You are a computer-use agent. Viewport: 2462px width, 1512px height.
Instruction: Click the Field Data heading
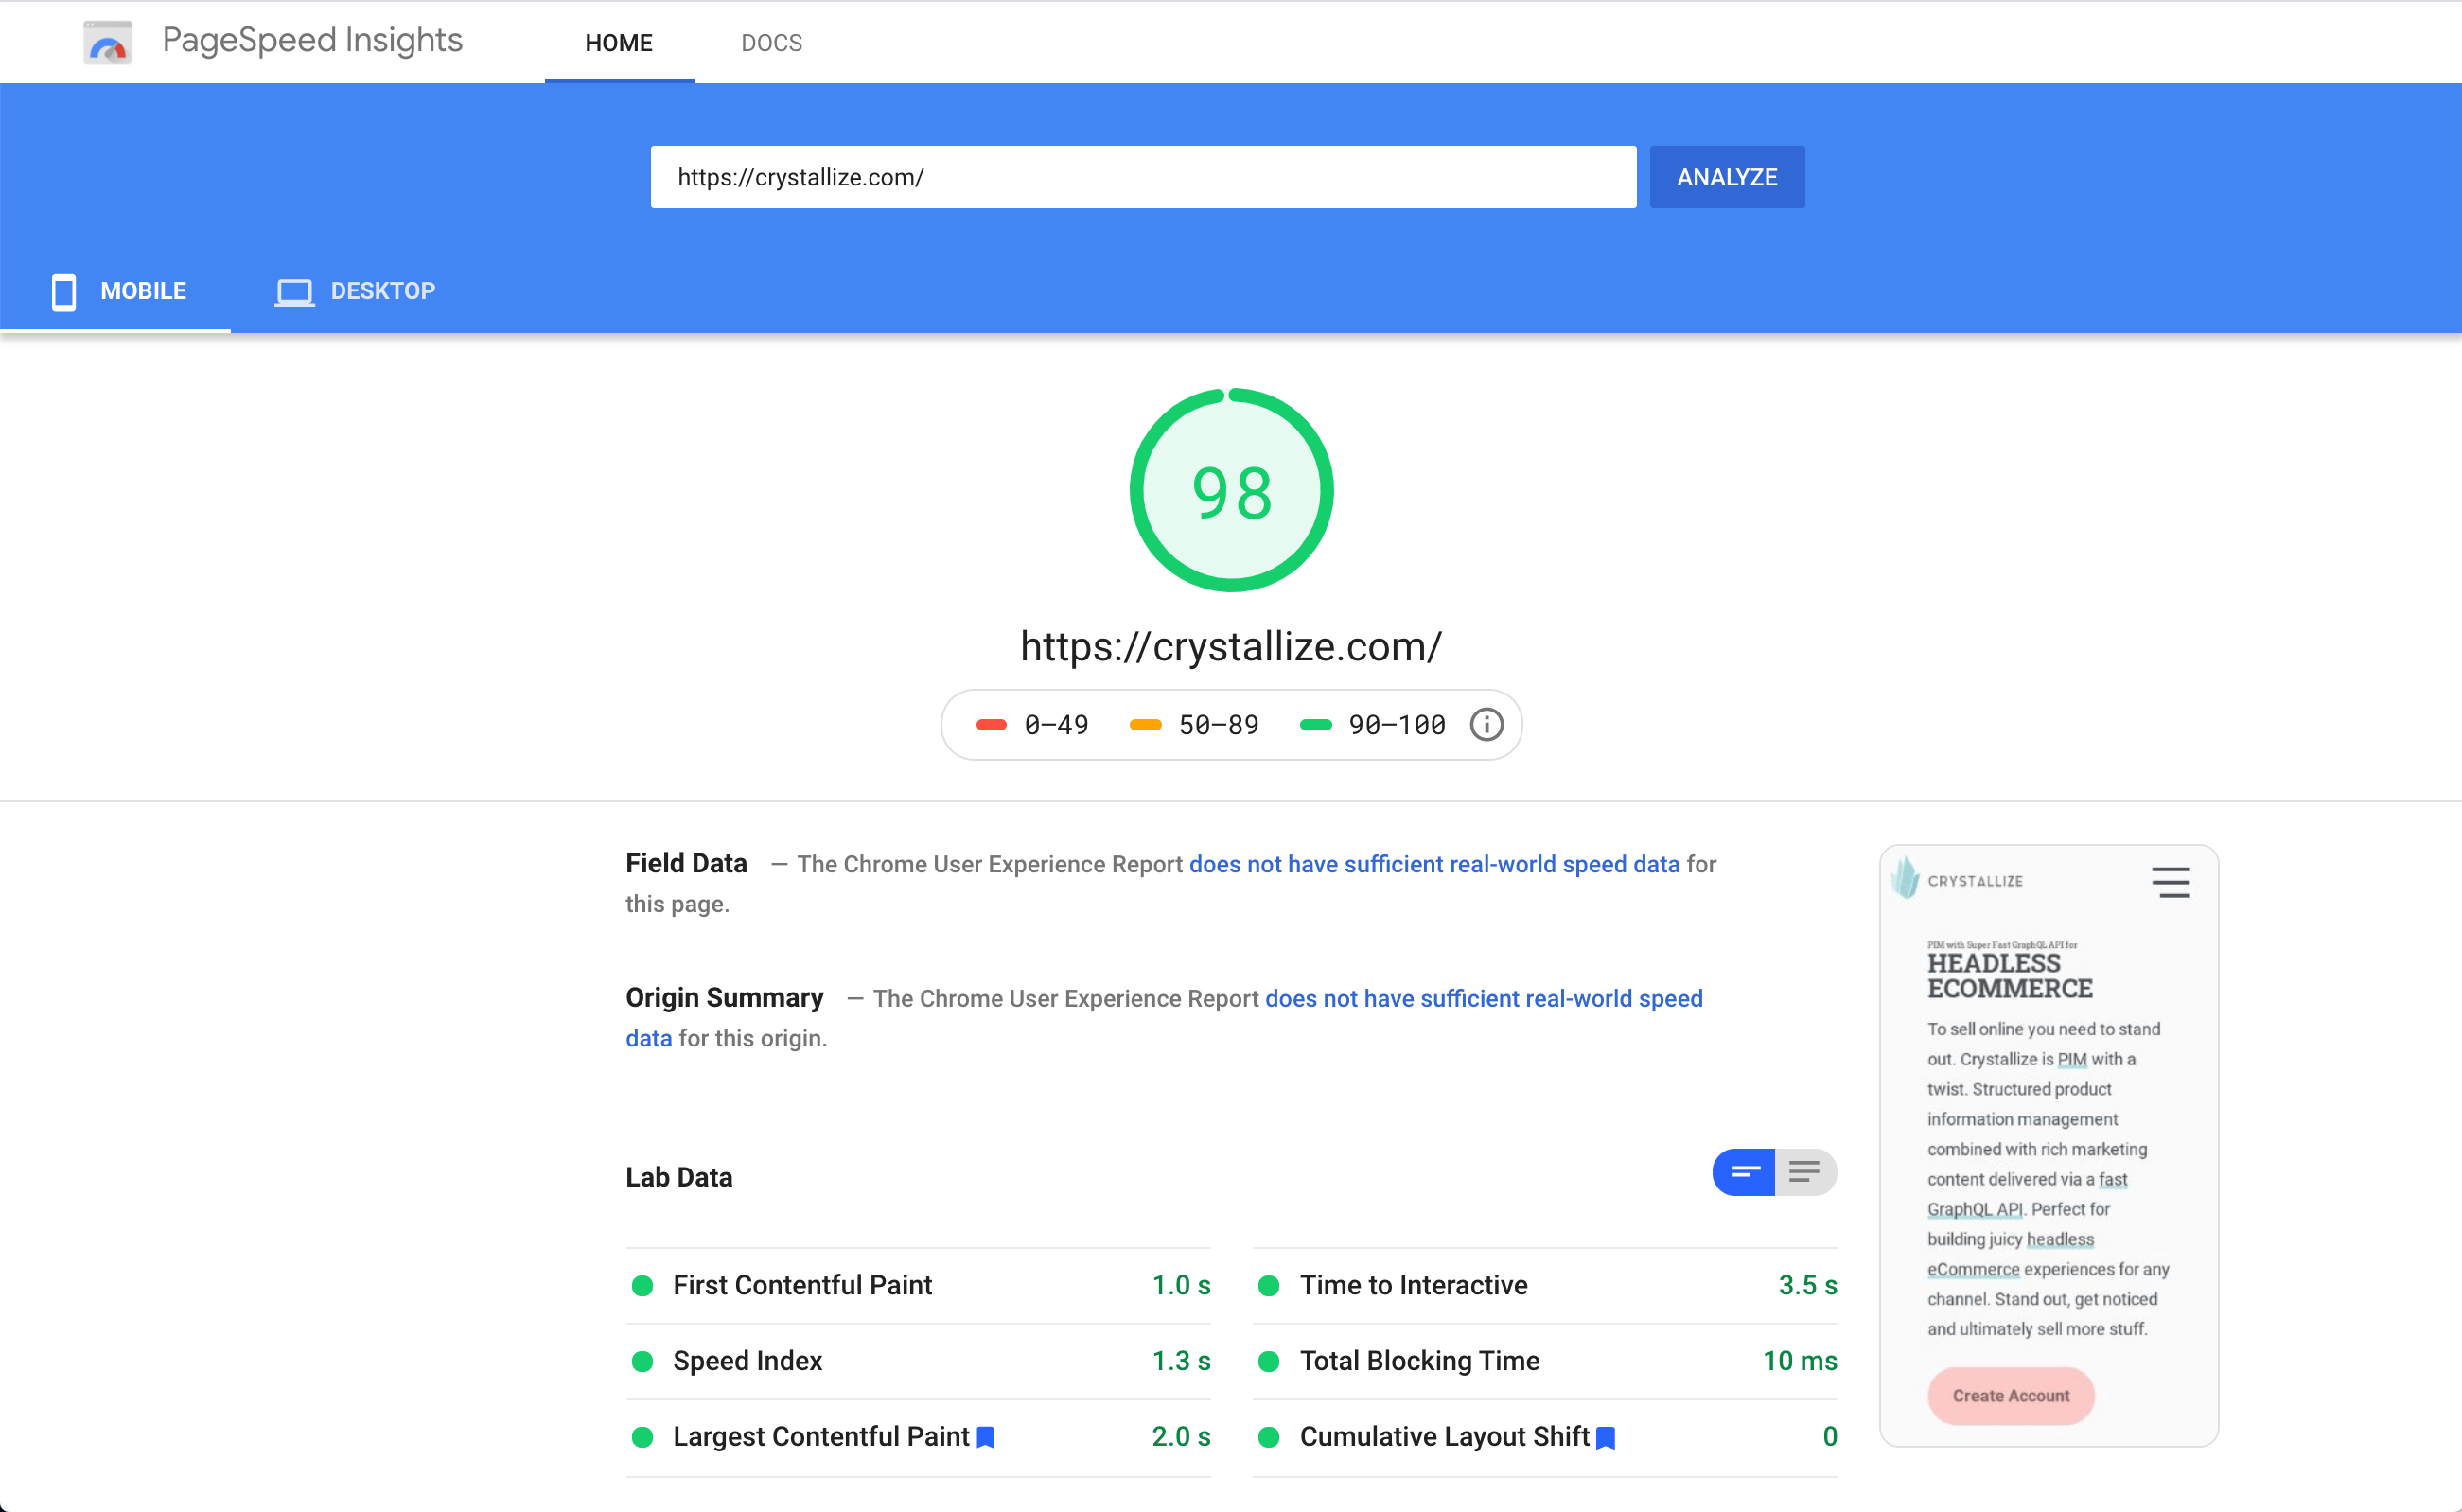[686, 864]
